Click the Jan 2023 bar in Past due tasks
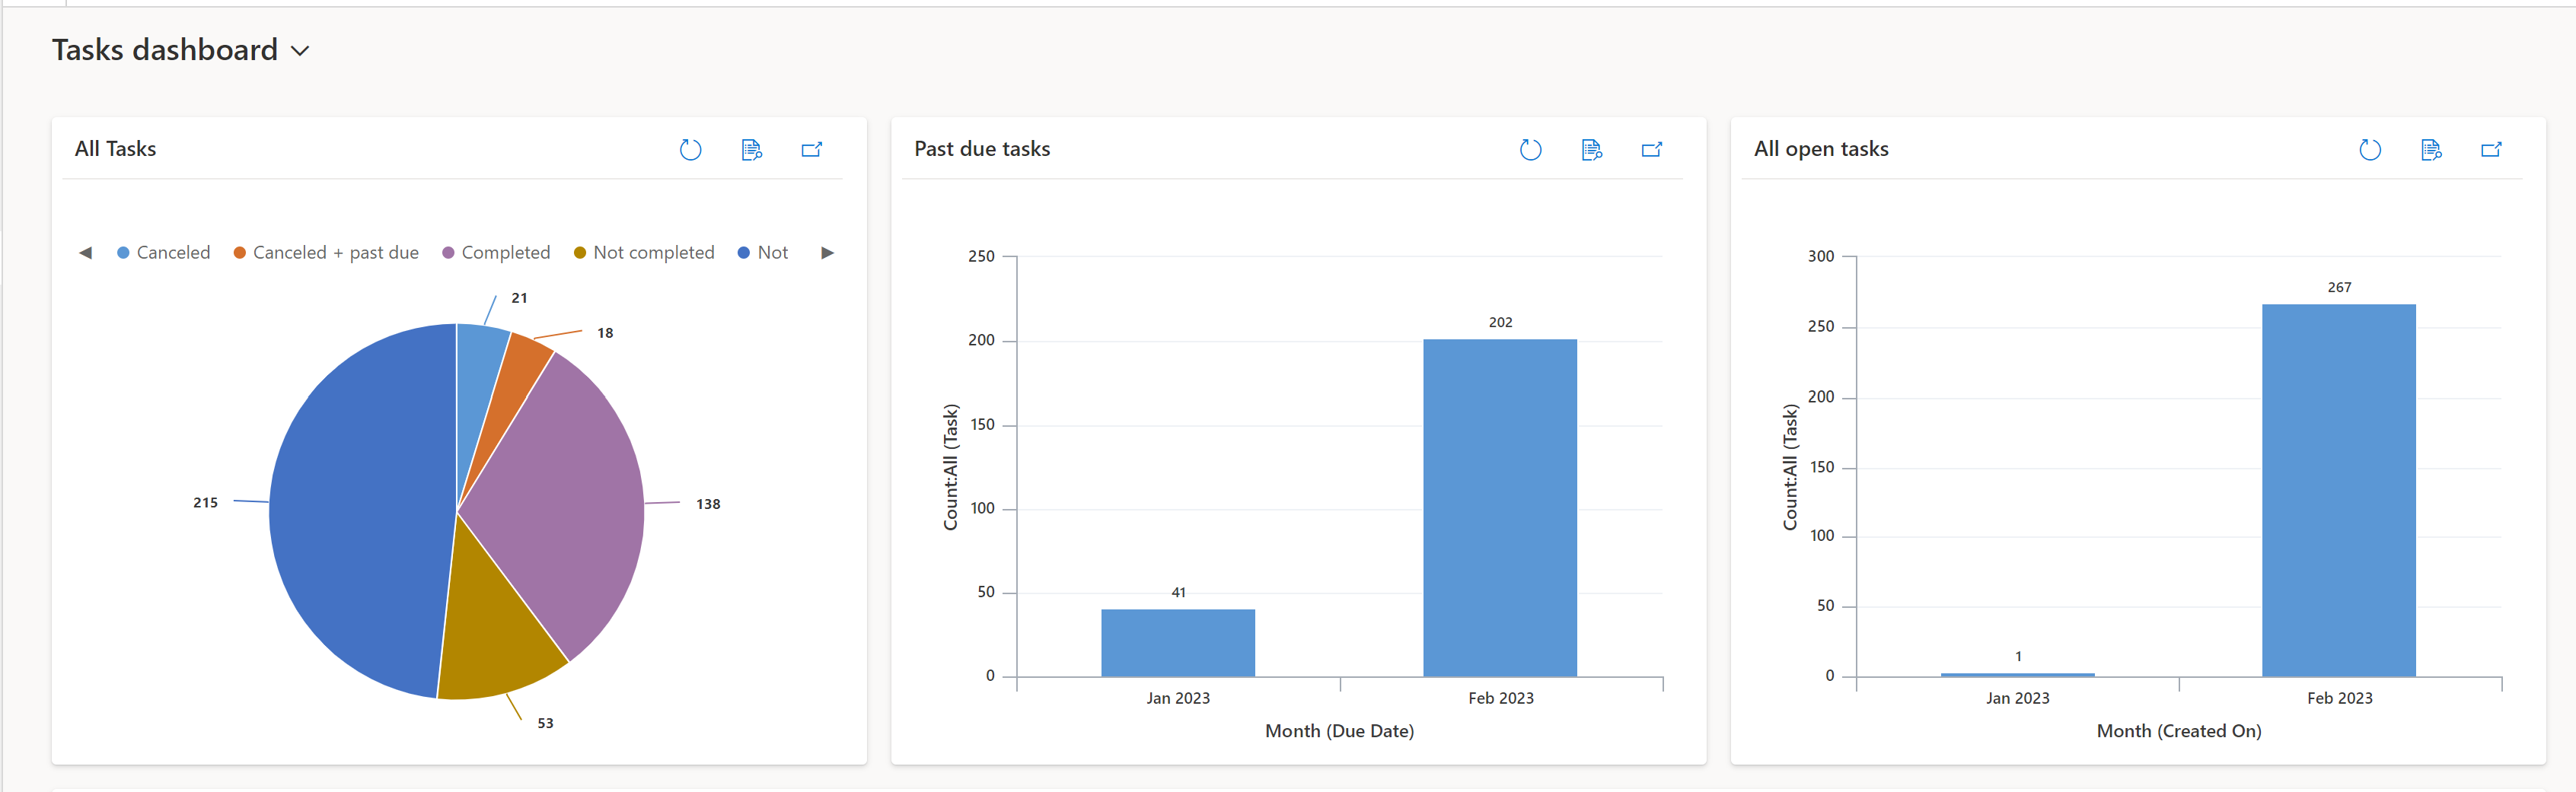The width and height of the screenshot is (2576, 792). pos(1178,643)
